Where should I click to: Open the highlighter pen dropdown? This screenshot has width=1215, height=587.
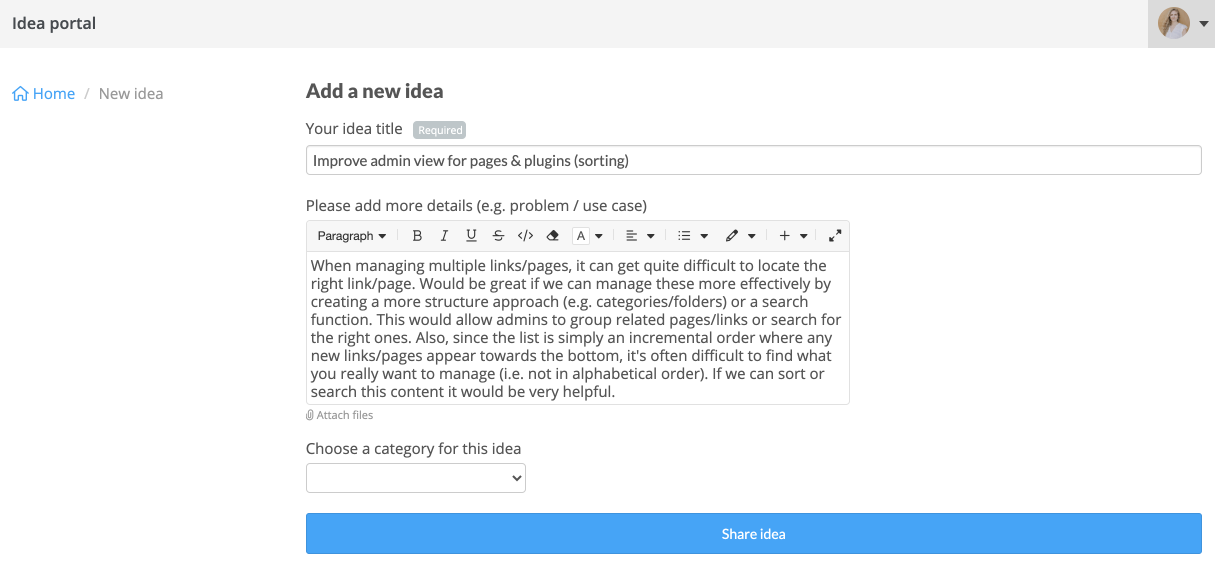pos(740,236)
